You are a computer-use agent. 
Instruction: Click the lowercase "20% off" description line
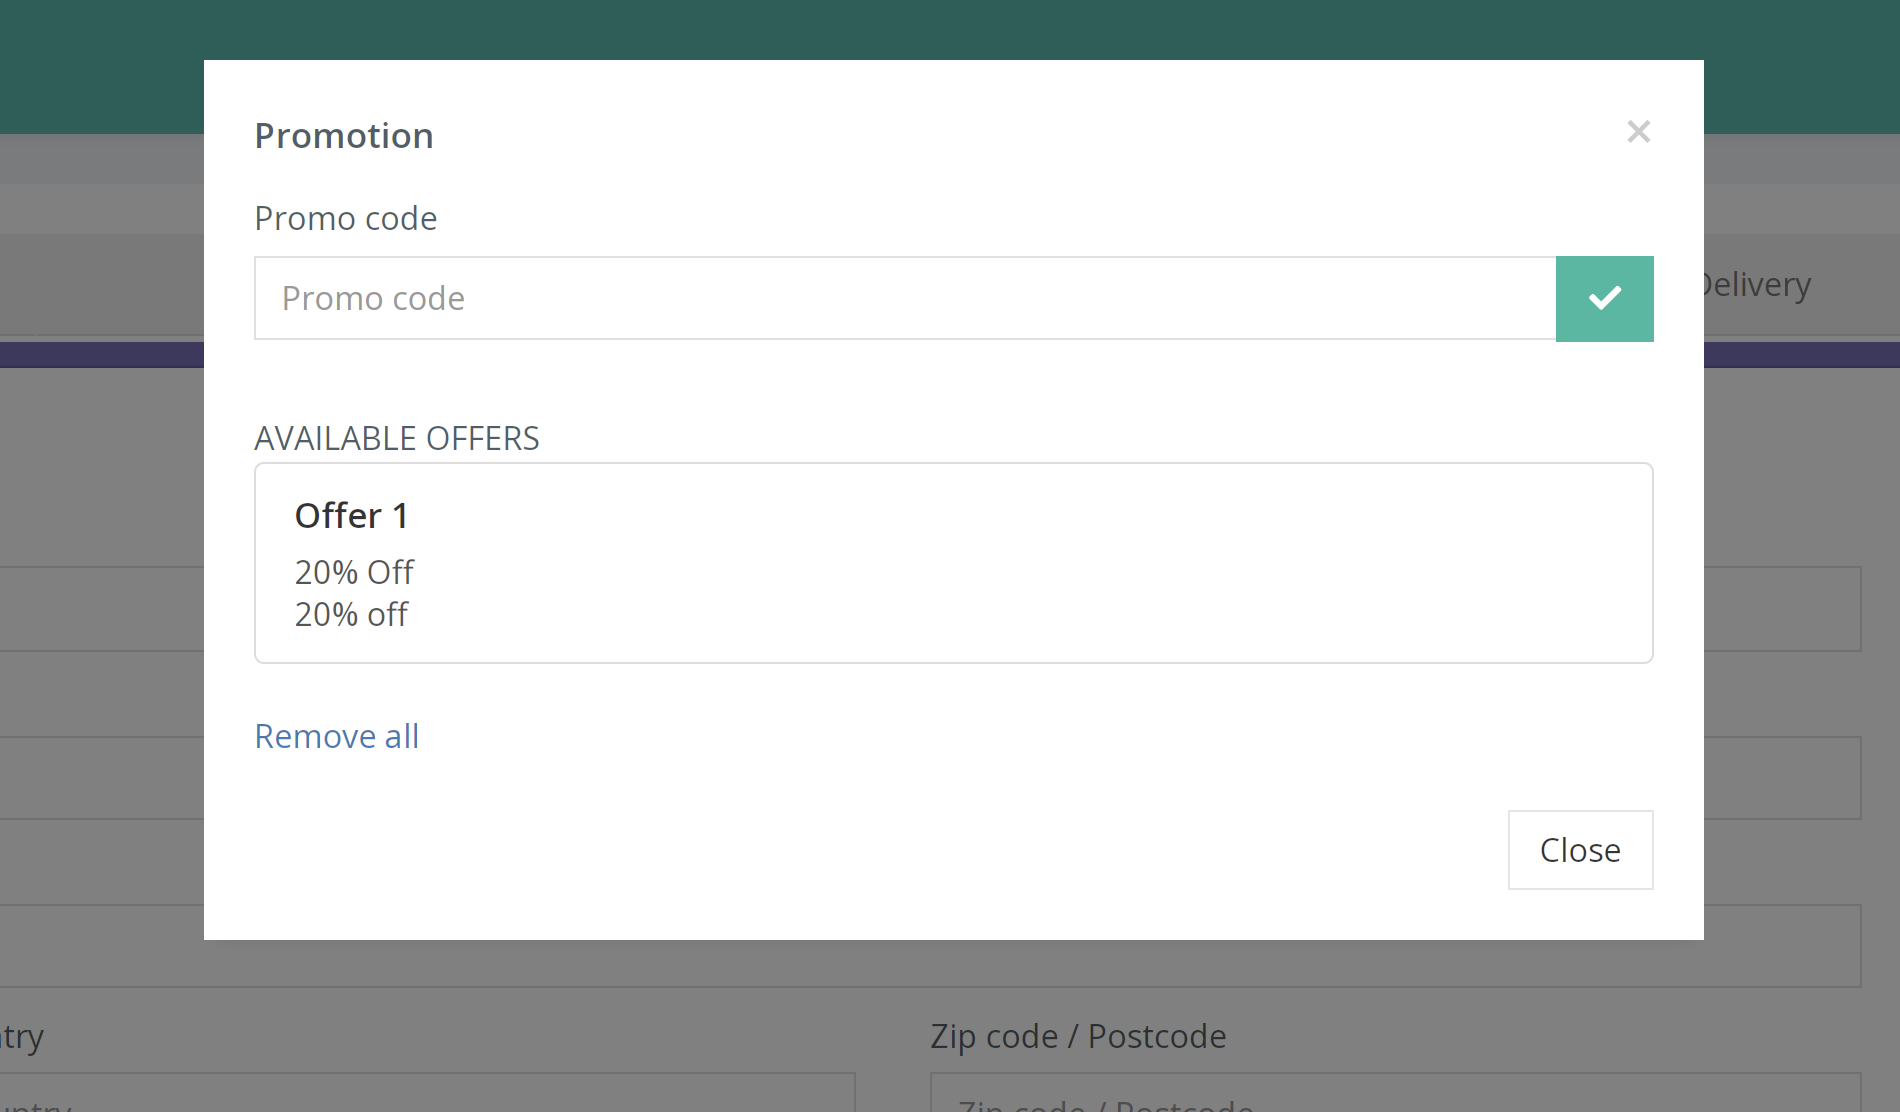(x=351, y=614)
